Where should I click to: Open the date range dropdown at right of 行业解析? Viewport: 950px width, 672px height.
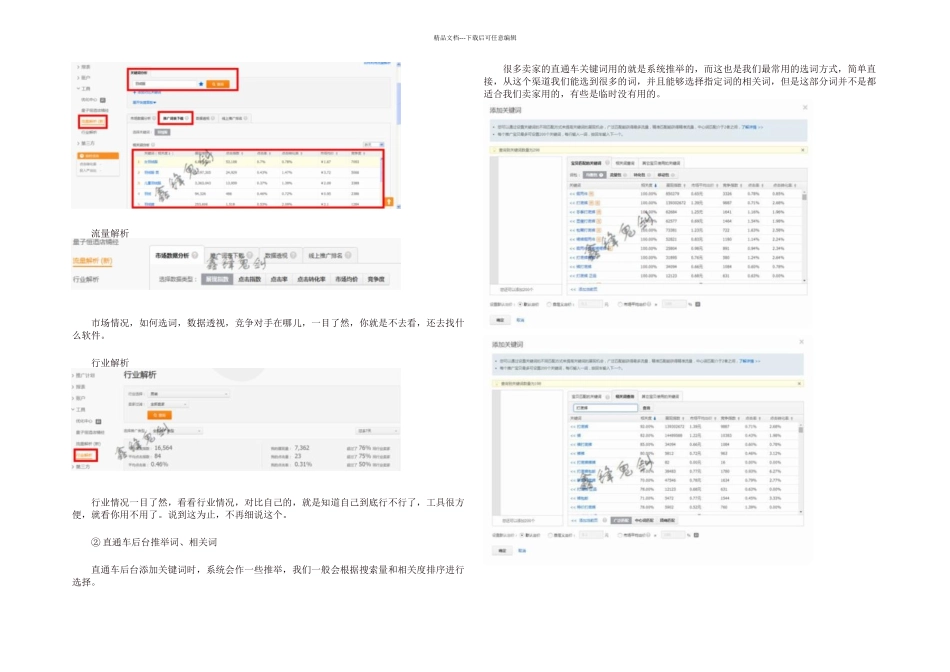click(377, 431)
